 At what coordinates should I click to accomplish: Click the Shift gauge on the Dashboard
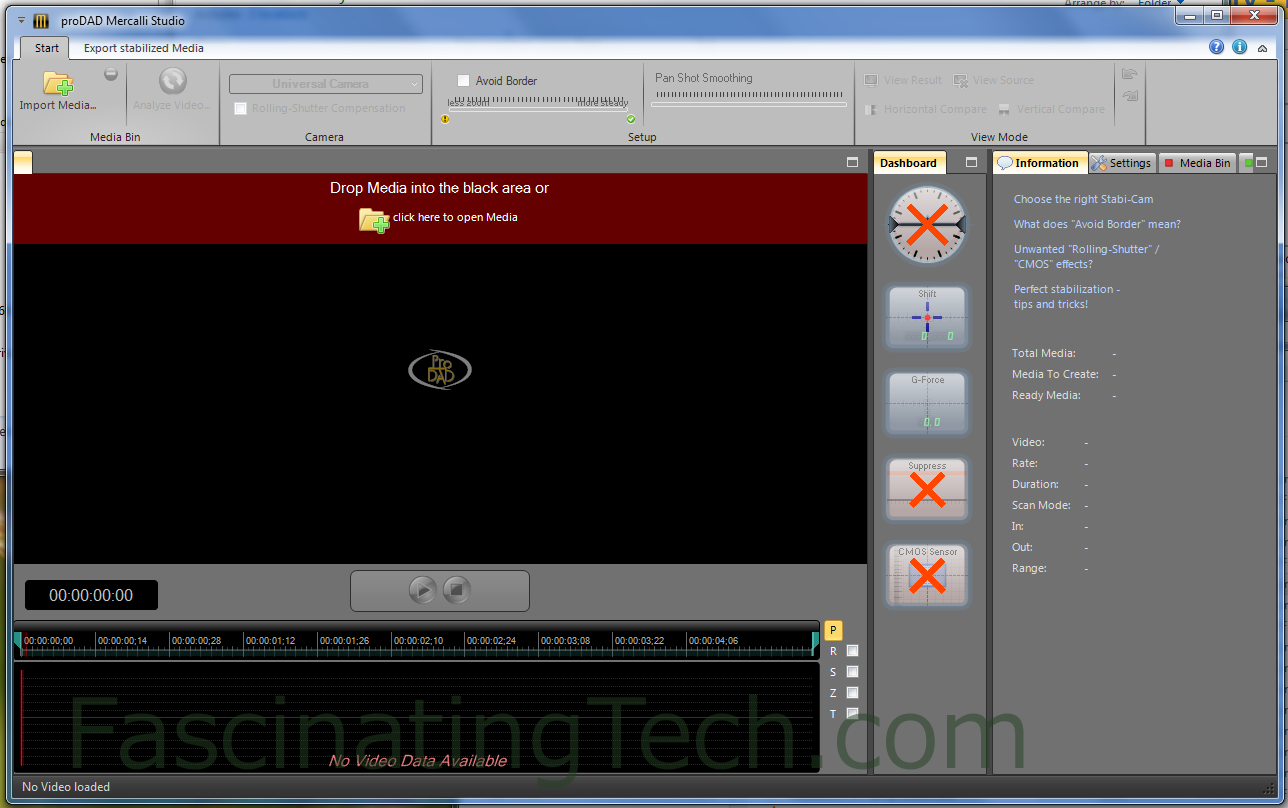[927, 317]
